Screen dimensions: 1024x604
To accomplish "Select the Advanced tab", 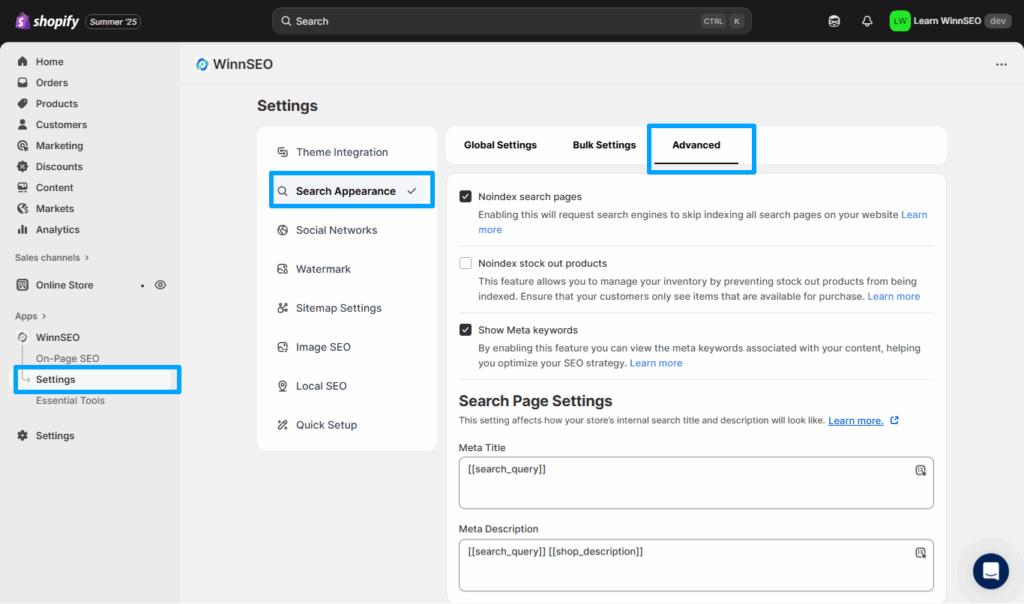I will [x=696, y=145].
